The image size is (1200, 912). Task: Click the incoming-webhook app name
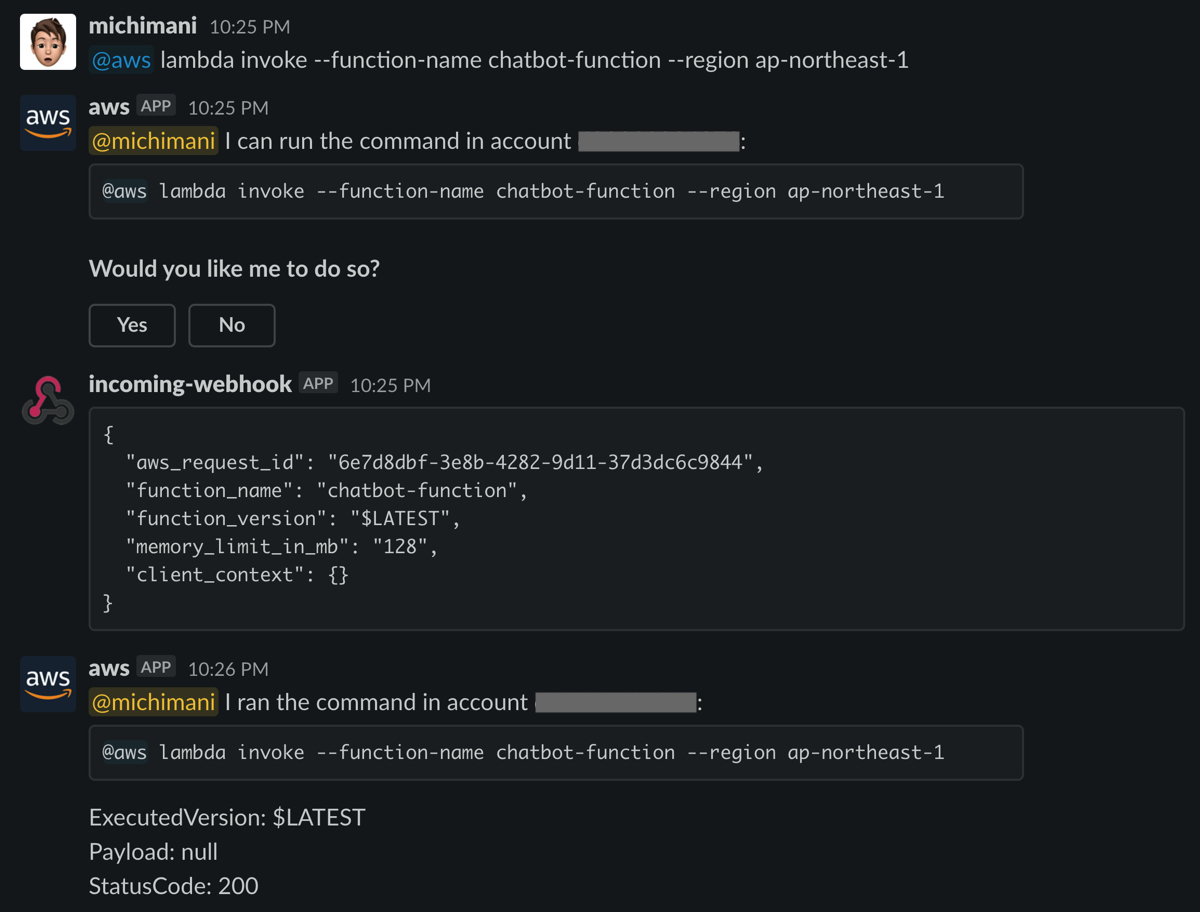[x=189, y=383]
